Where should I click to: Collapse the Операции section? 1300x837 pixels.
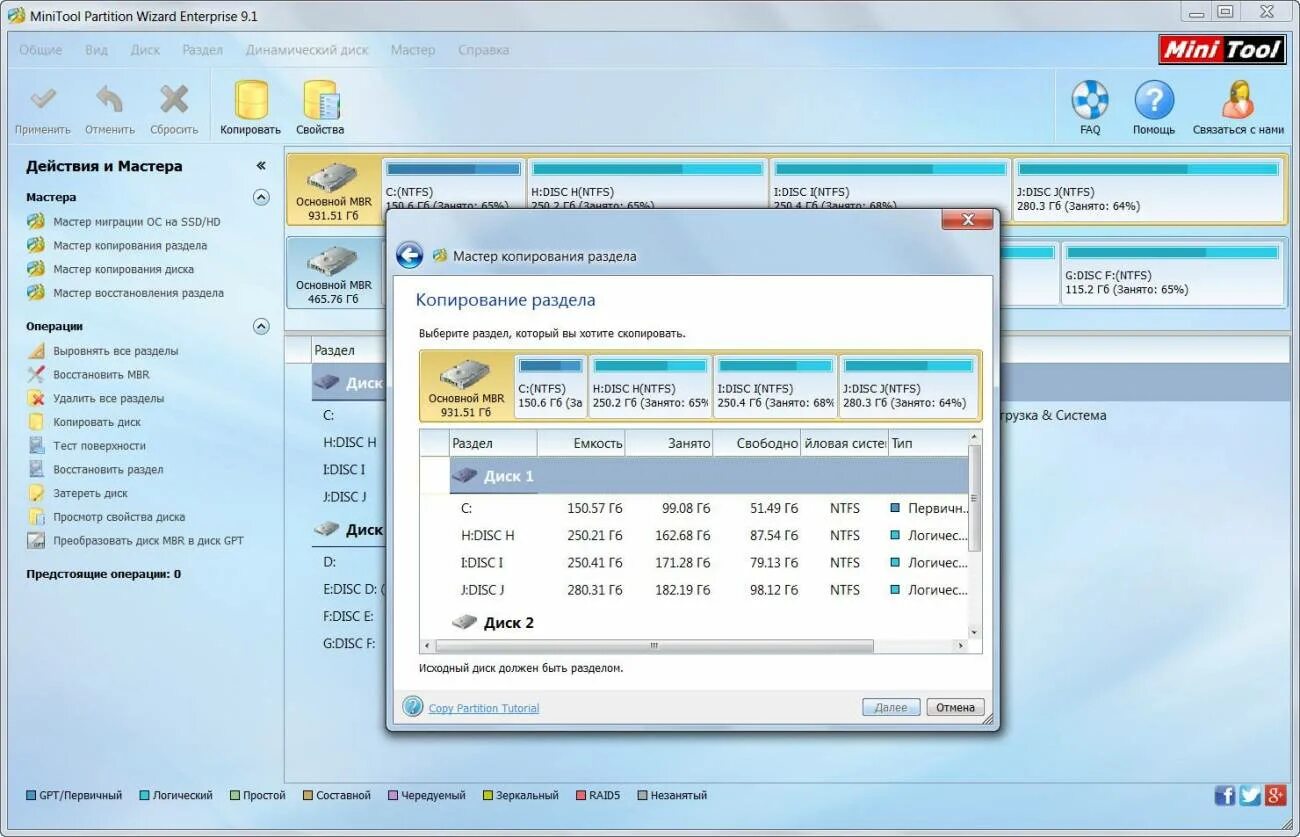261,326
